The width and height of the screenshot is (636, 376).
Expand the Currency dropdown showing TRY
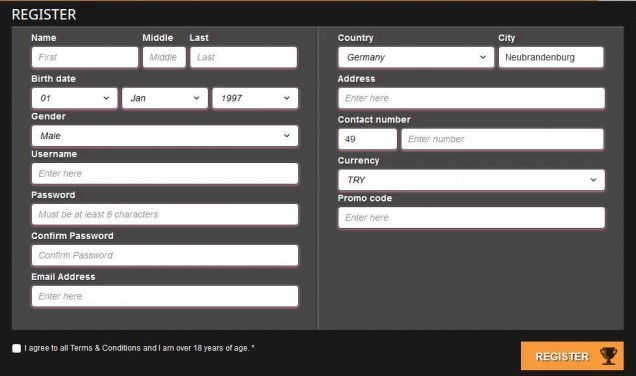click(471, 180)
